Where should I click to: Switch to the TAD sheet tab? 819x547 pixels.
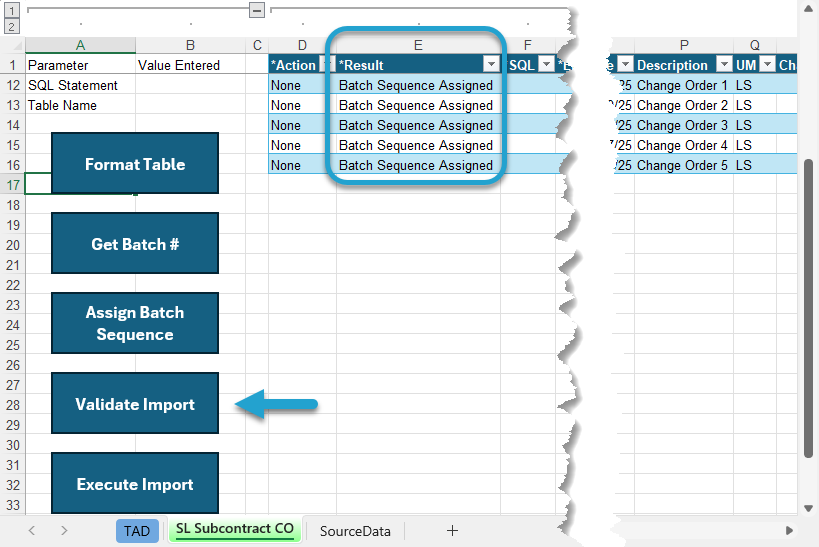point(137,531)
